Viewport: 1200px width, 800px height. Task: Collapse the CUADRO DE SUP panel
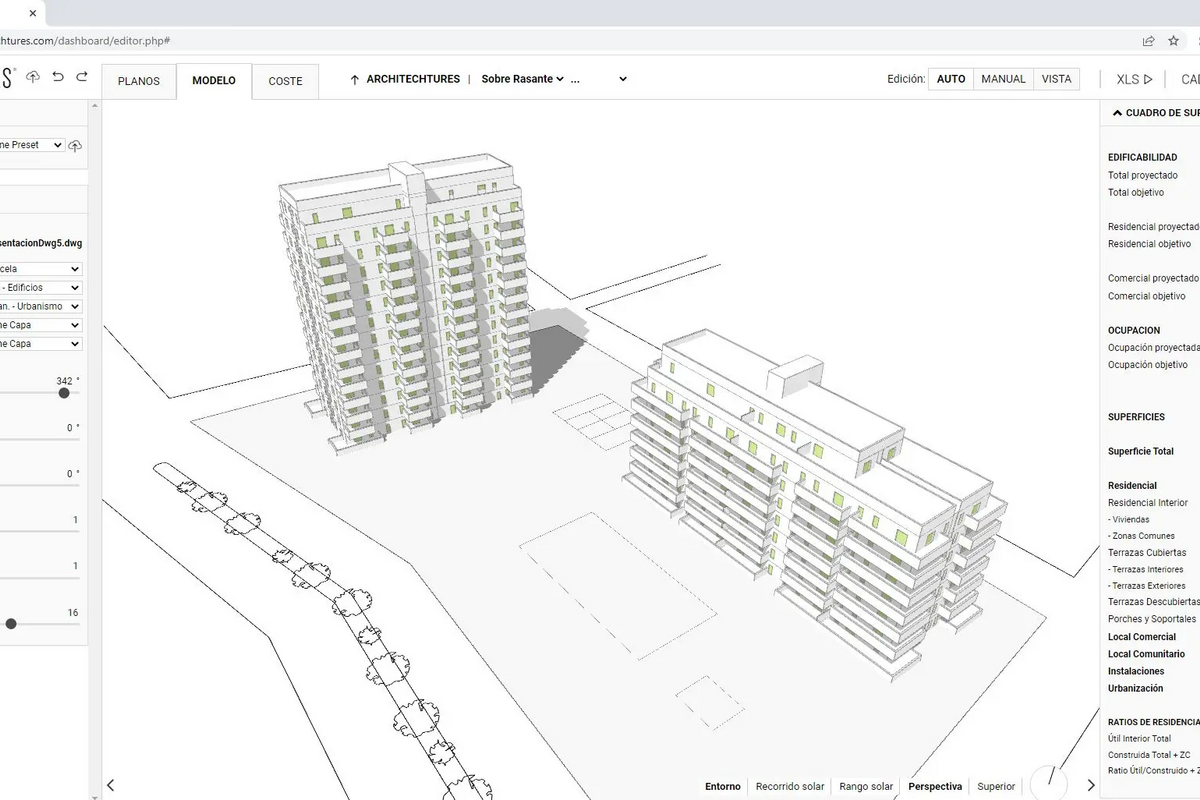pos(1117,113)
